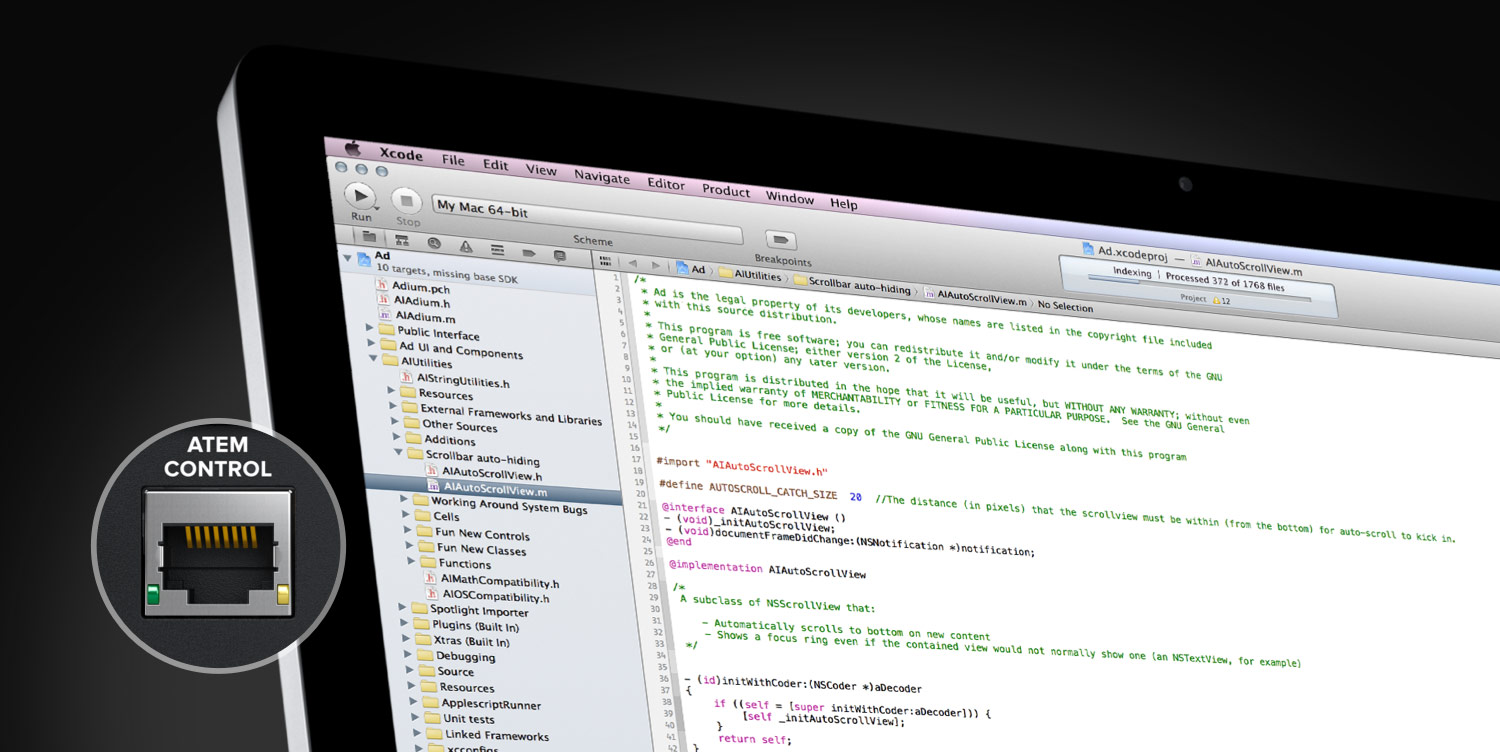Open the Issue navigator warning icon

tap(466, 246)
